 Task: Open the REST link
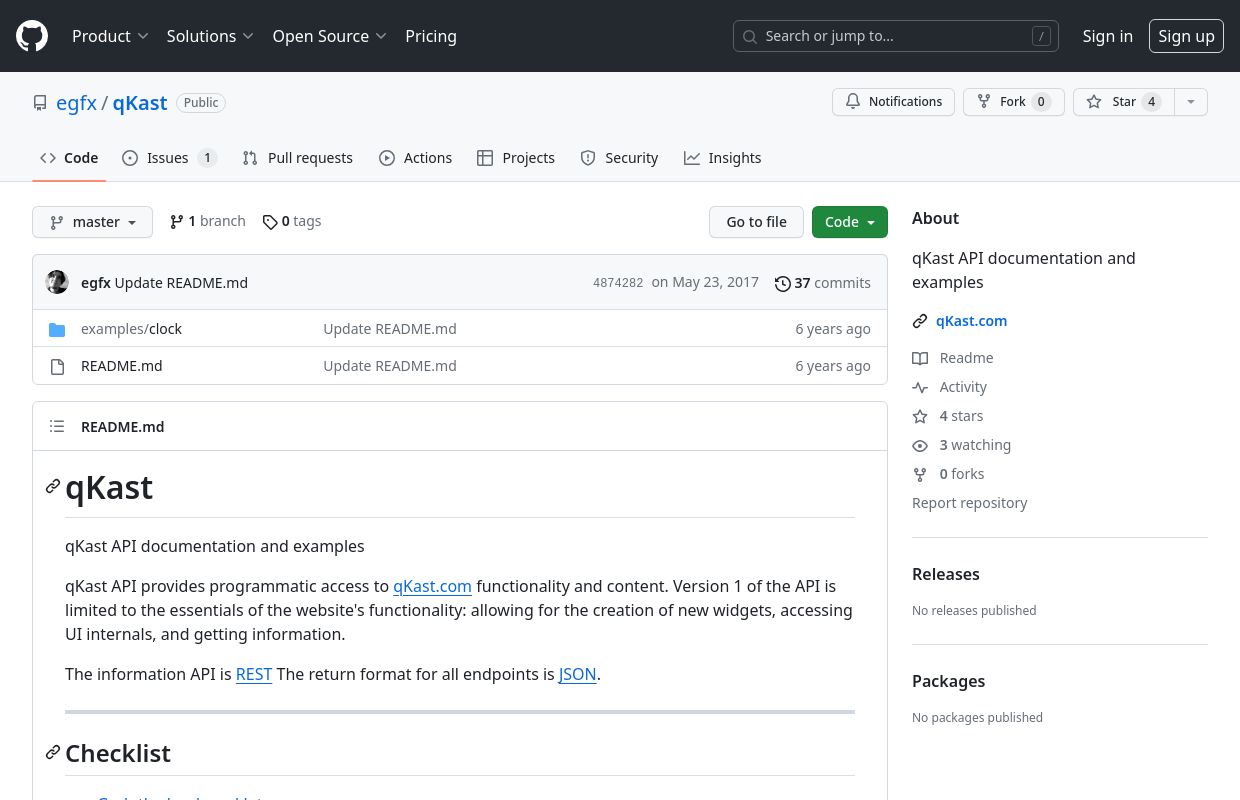pos(254,674)
